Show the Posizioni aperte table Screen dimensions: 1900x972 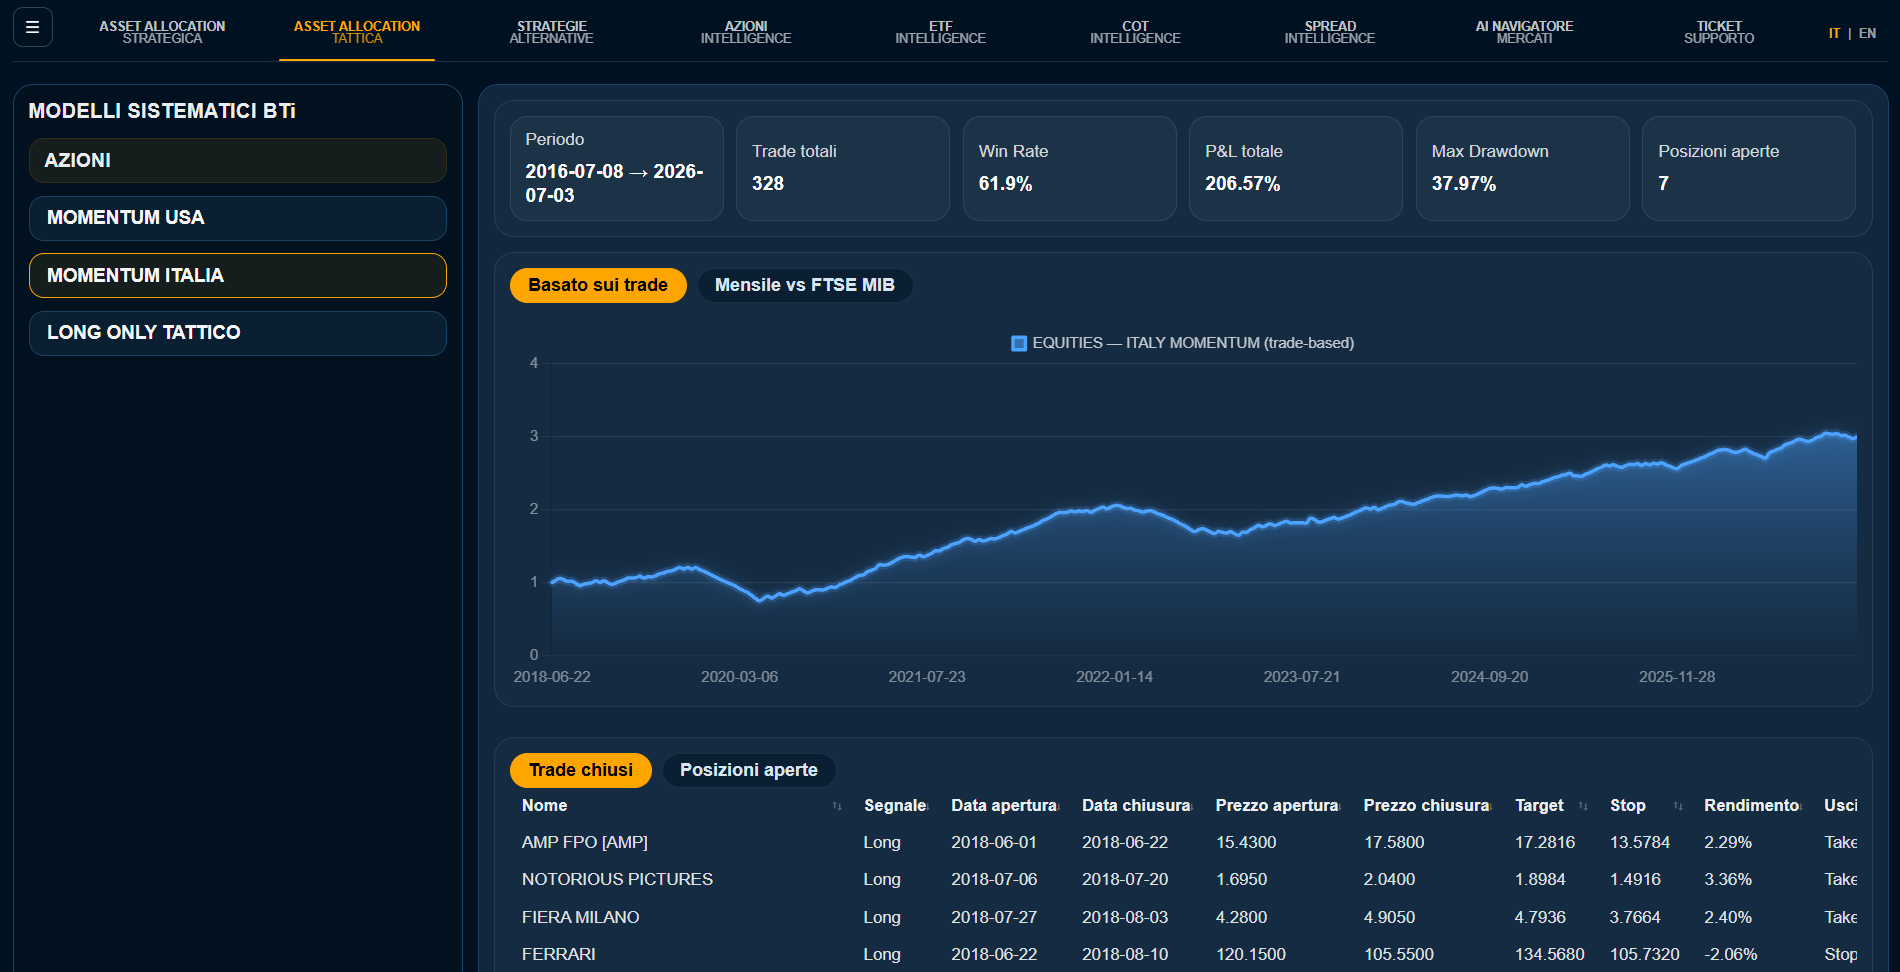coord(749,770)
